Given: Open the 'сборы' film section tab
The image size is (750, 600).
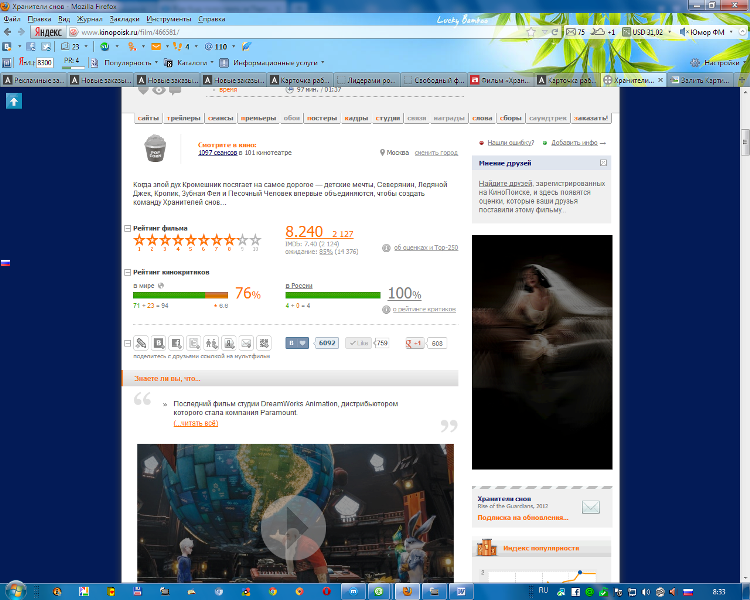Looking at the screenshot, I should (510, 118).
